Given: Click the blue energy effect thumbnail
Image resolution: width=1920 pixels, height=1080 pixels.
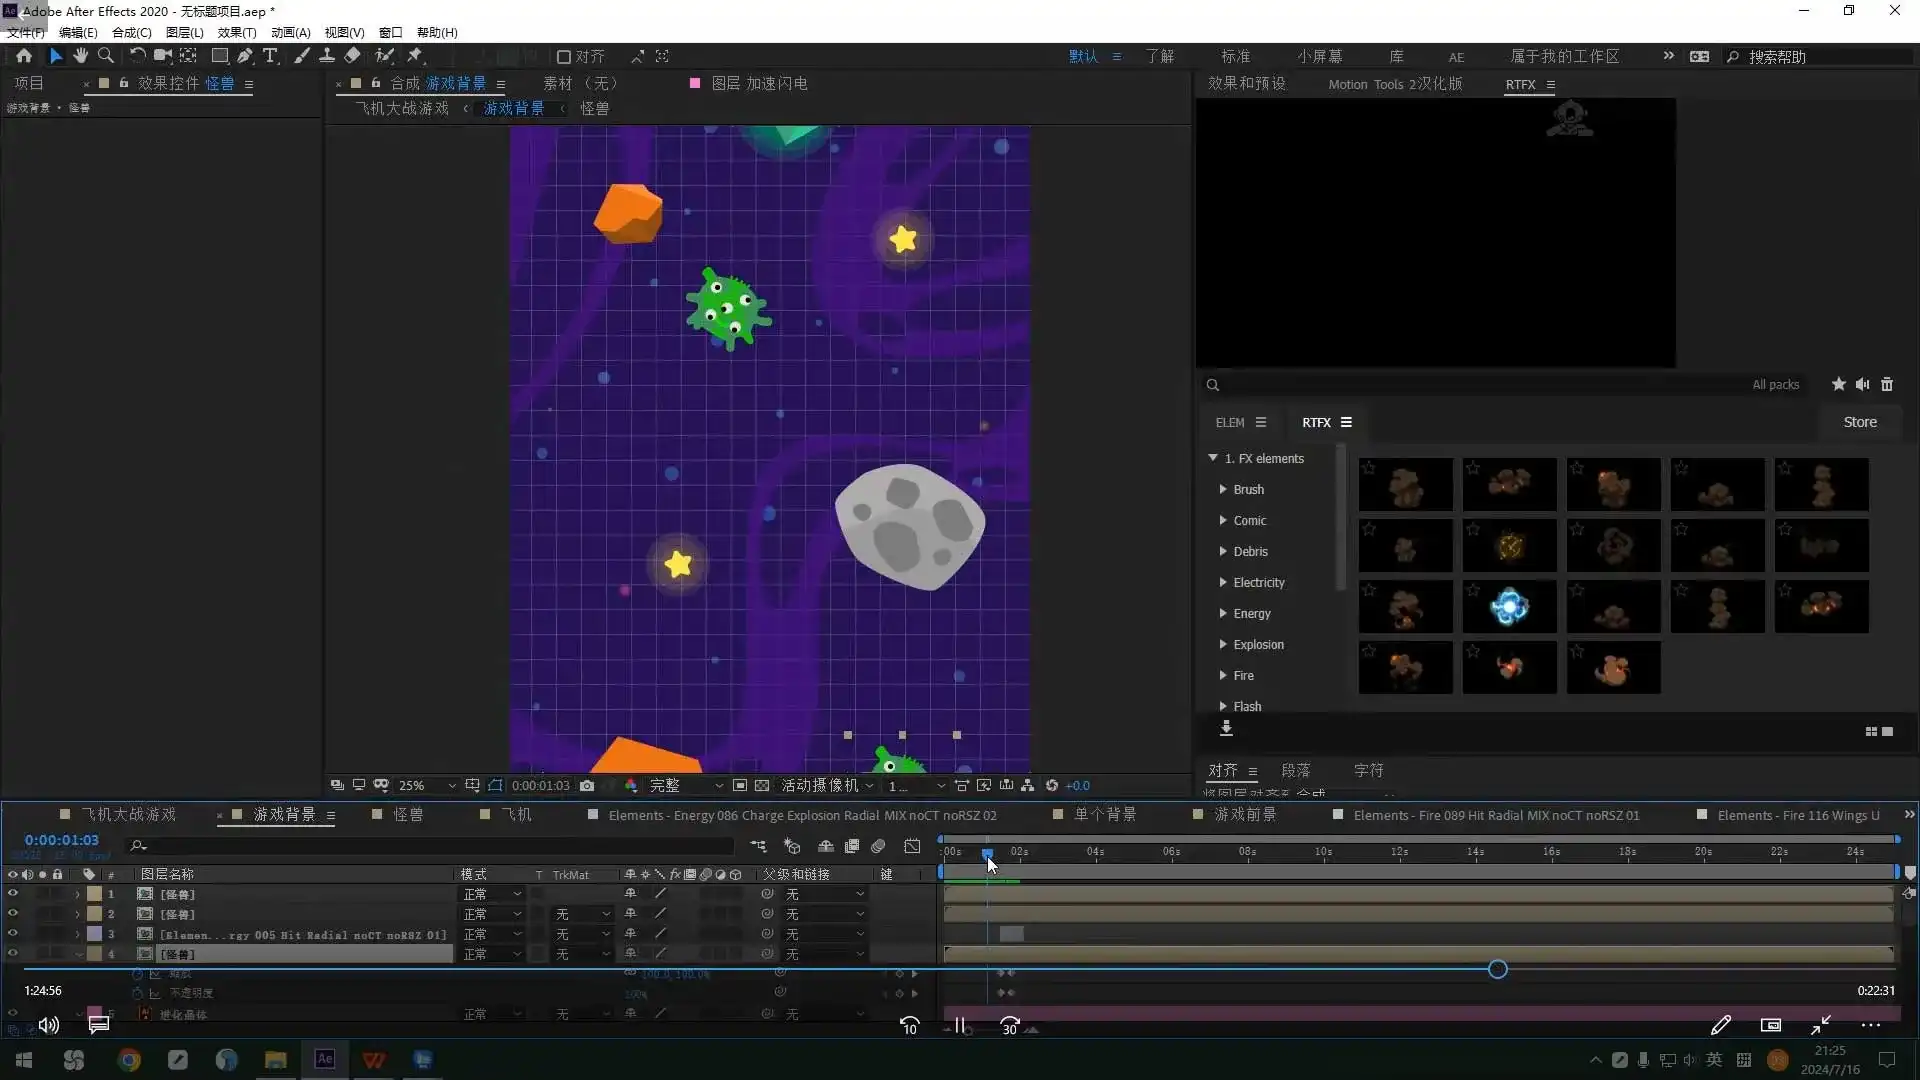Looking at the screenshot, I should 1509,607.
